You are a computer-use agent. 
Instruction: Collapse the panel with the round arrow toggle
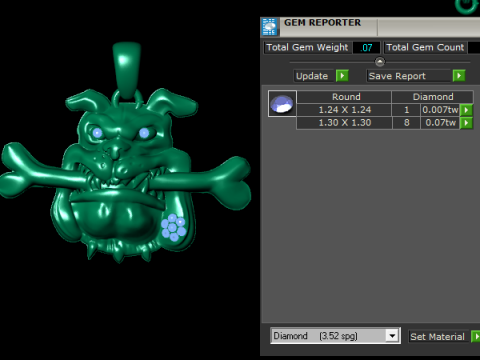click(x=380, y=62)
